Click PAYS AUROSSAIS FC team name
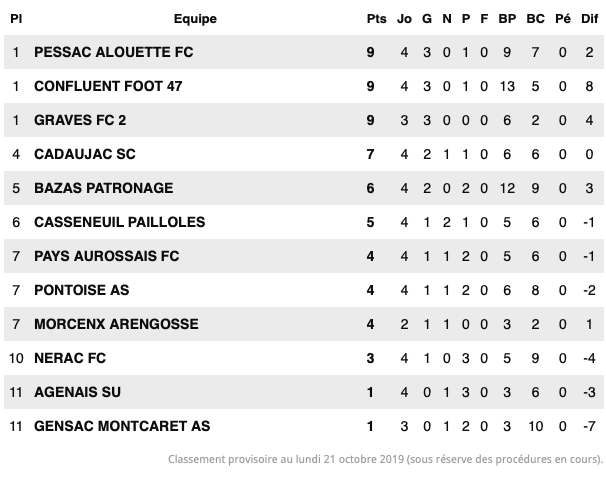The height and width of the screenshot is (477, 606). click(107, 256)
